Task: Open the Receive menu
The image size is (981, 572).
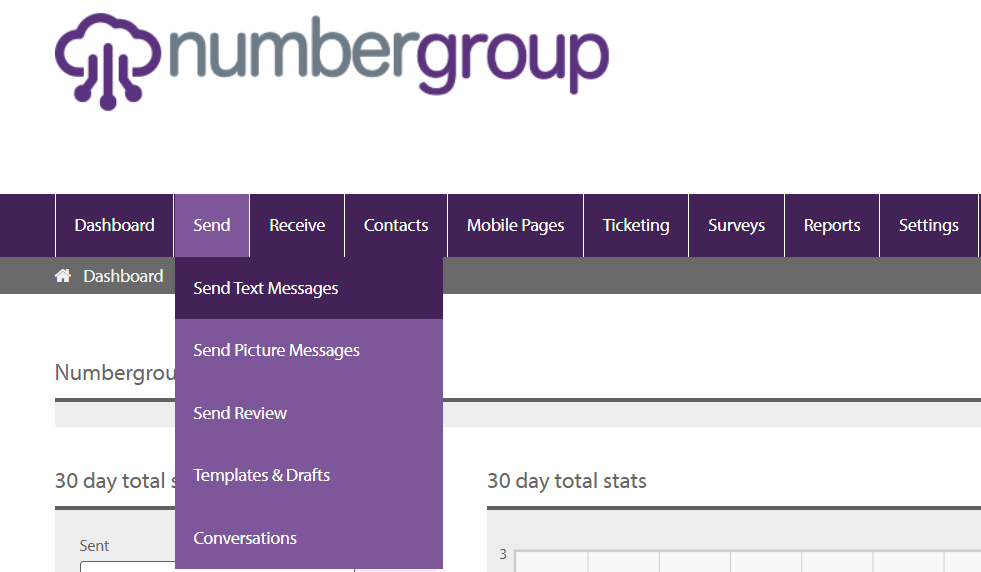Action: (297, 225)
